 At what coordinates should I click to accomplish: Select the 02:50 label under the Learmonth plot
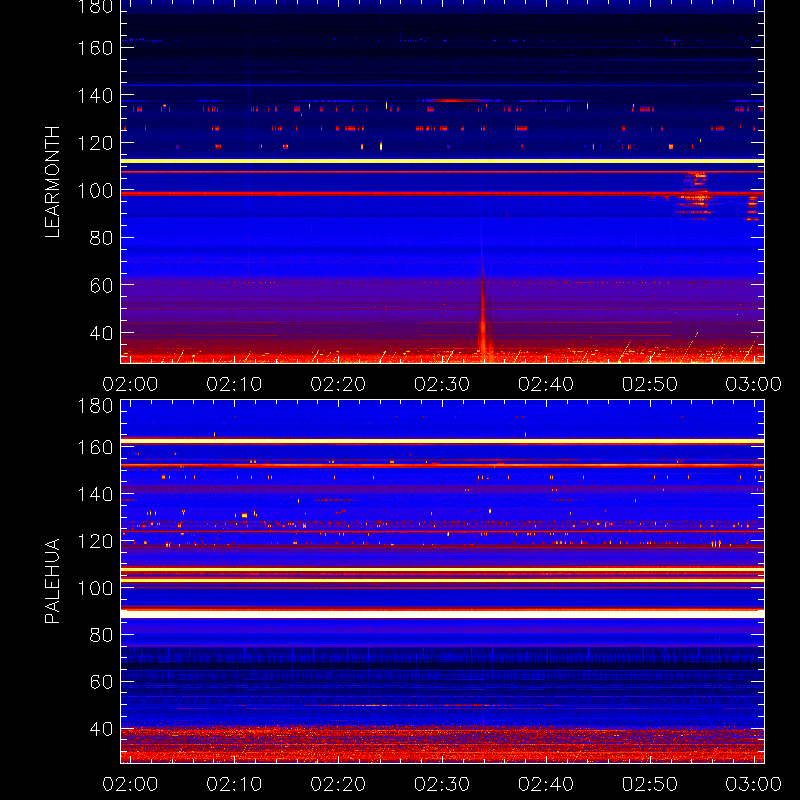(649, 384)
